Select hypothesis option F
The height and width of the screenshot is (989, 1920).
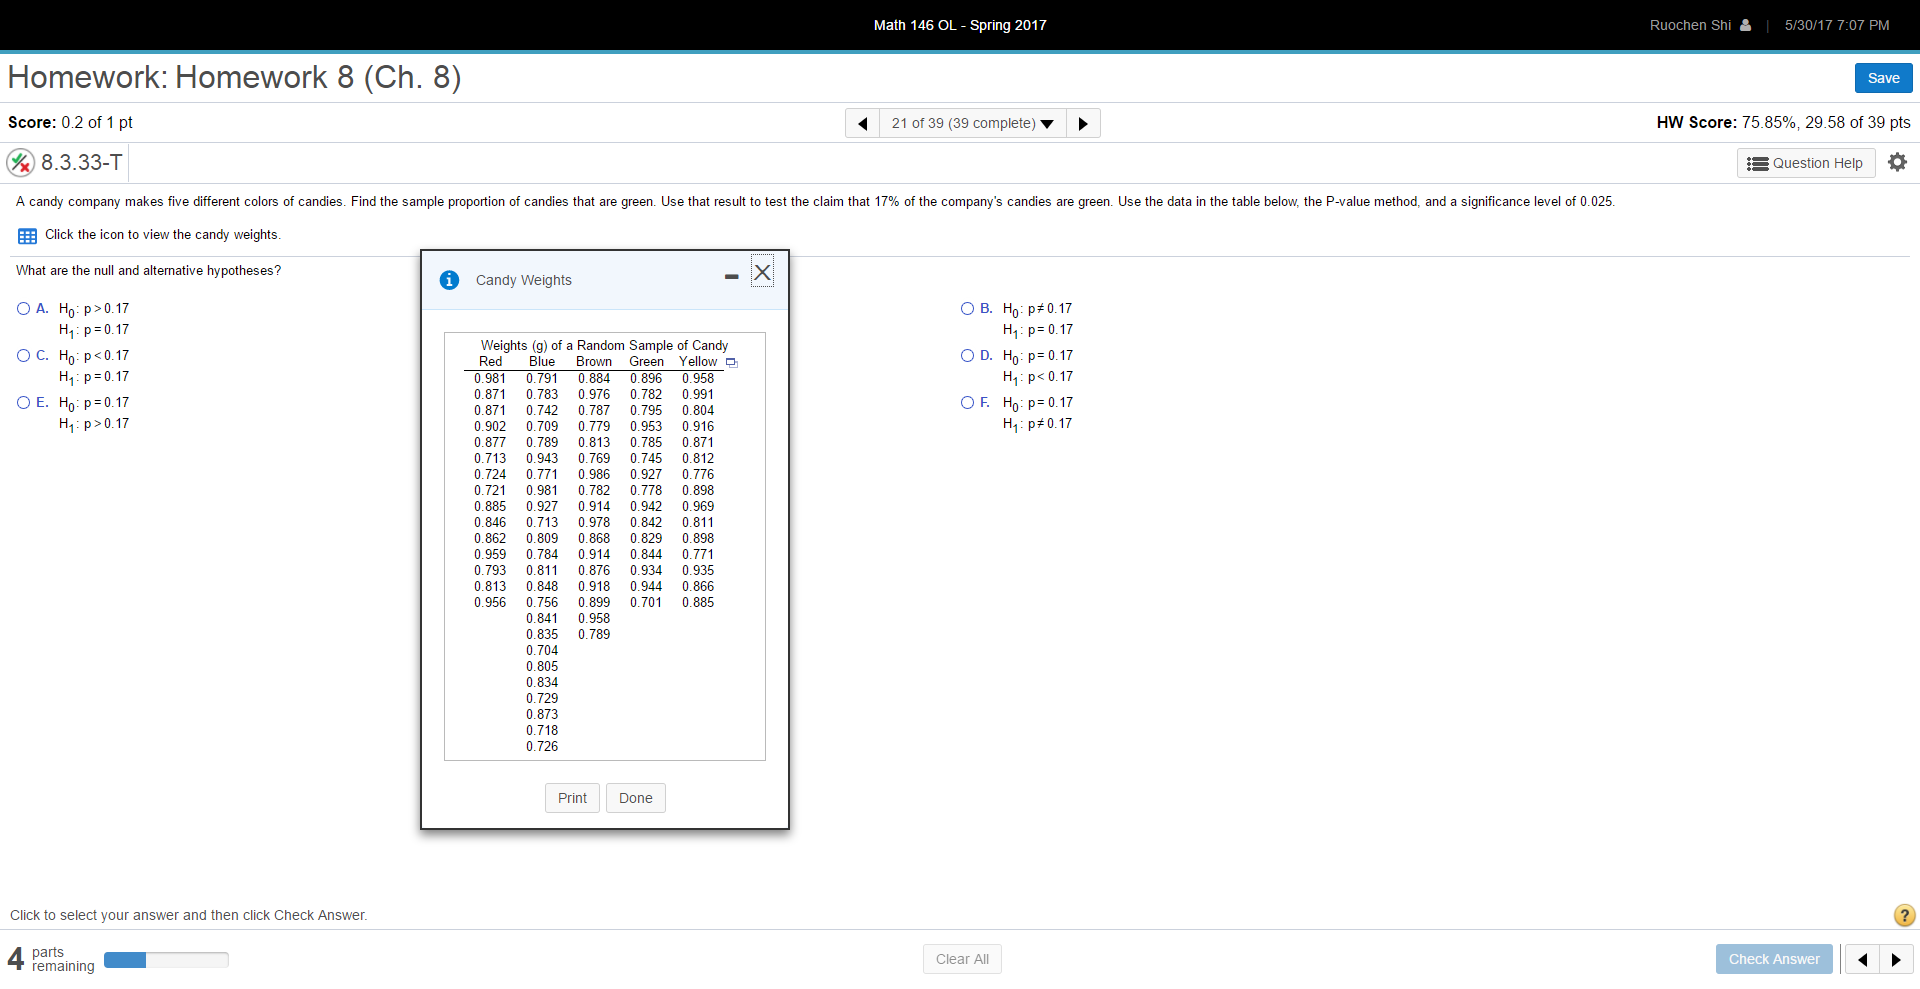tap(967, 402)
